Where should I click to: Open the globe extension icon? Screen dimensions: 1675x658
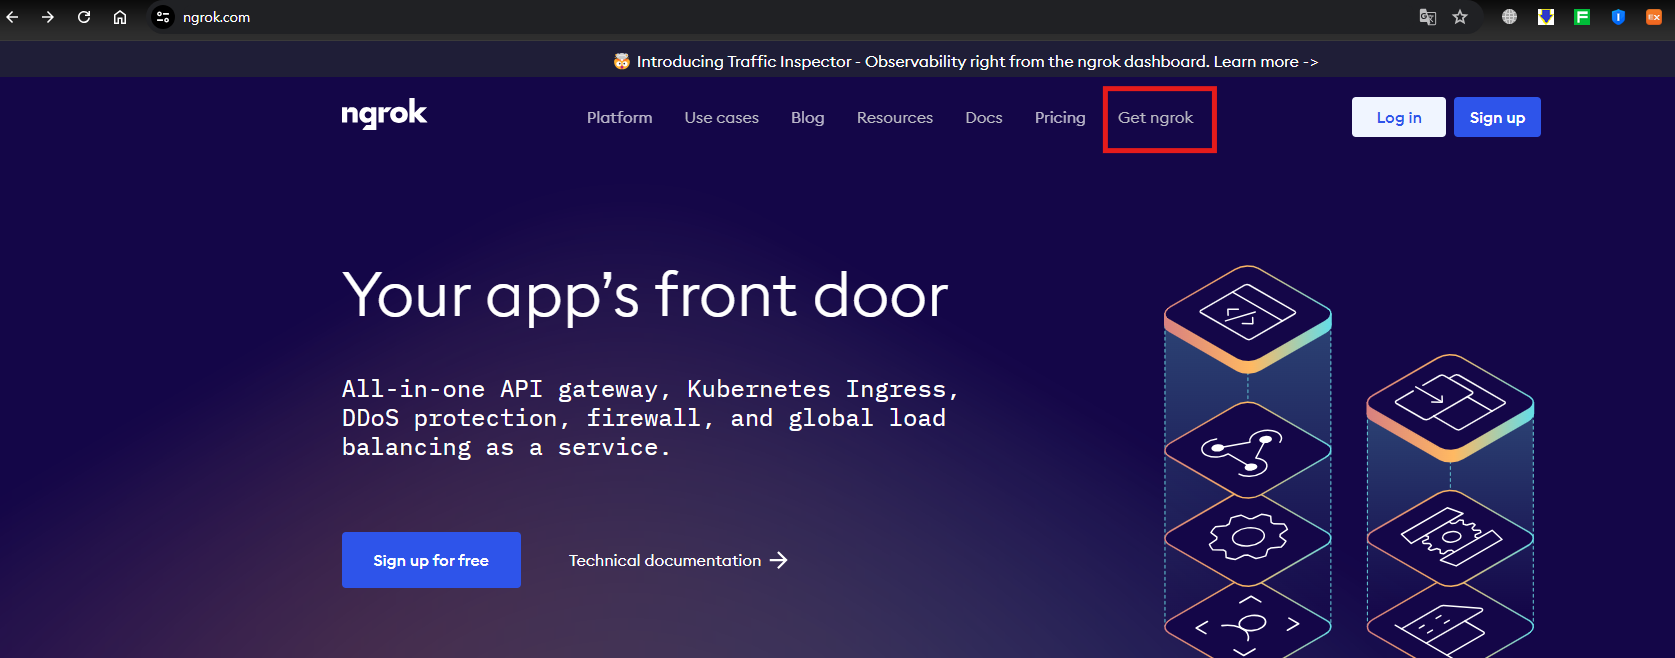point(1509,17)
